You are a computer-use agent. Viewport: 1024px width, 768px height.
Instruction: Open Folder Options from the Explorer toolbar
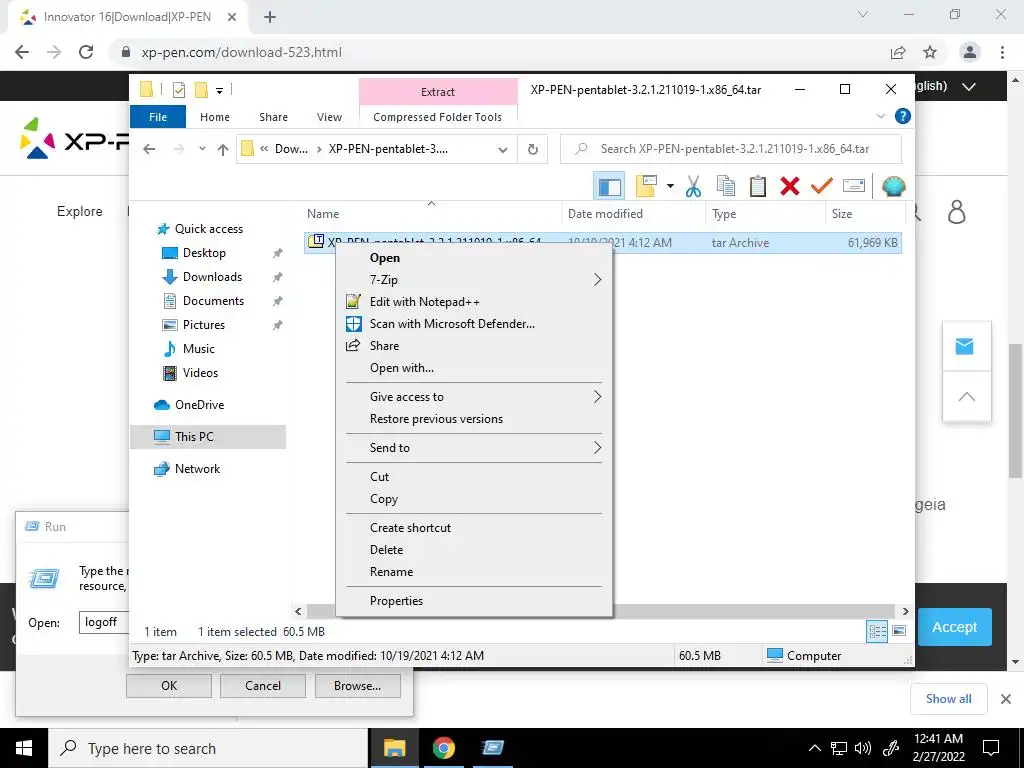point(646,187)
